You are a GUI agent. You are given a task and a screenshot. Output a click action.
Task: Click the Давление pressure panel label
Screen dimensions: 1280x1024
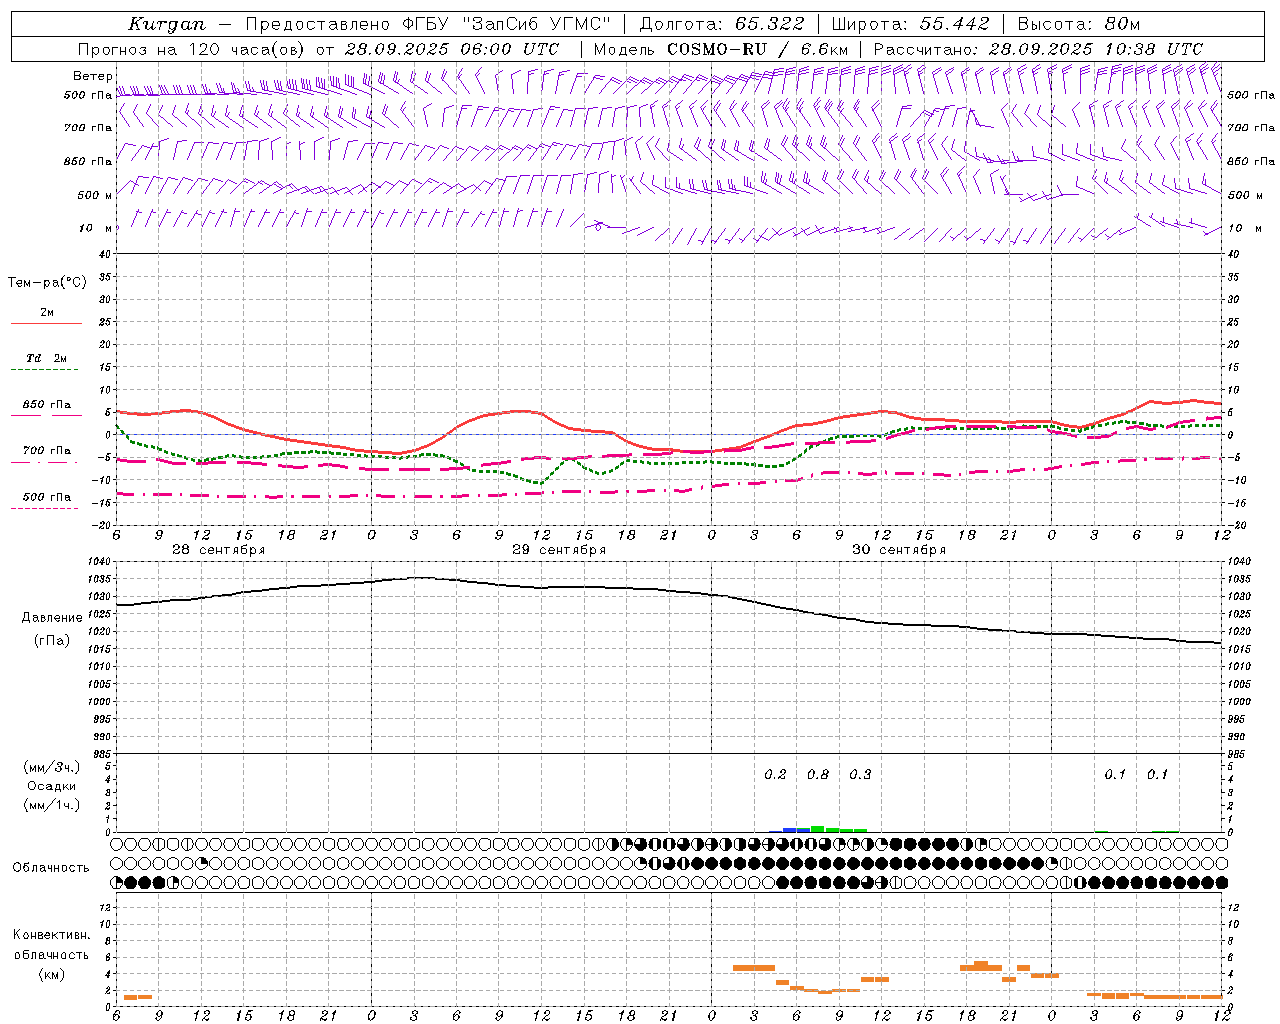pyautogui.click(x=52, y=618)
